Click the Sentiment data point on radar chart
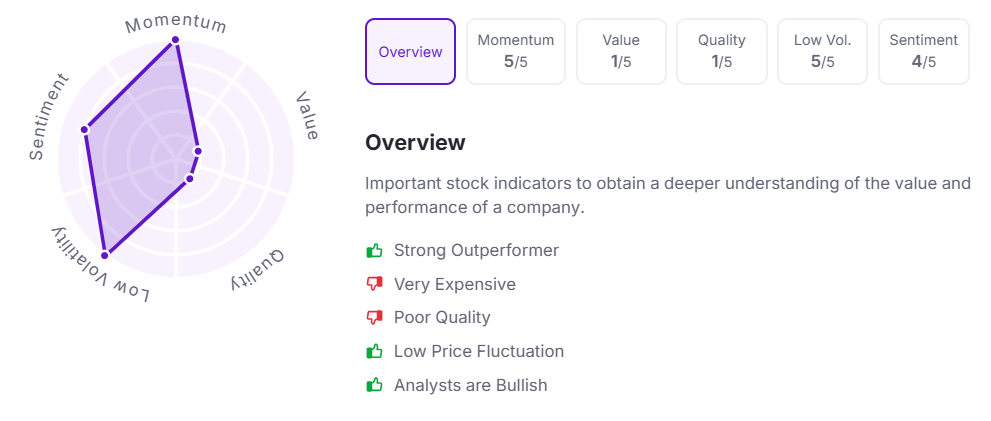 tap(85, 129)
